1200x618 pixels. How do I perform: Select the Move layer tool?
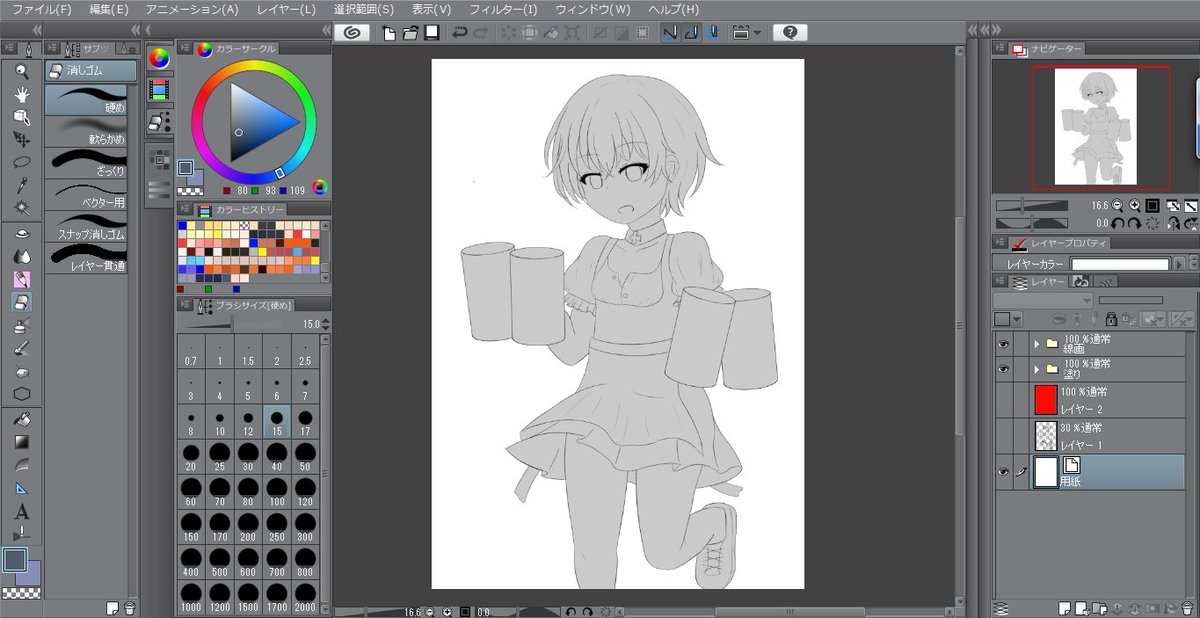click(x=22, y=140)
